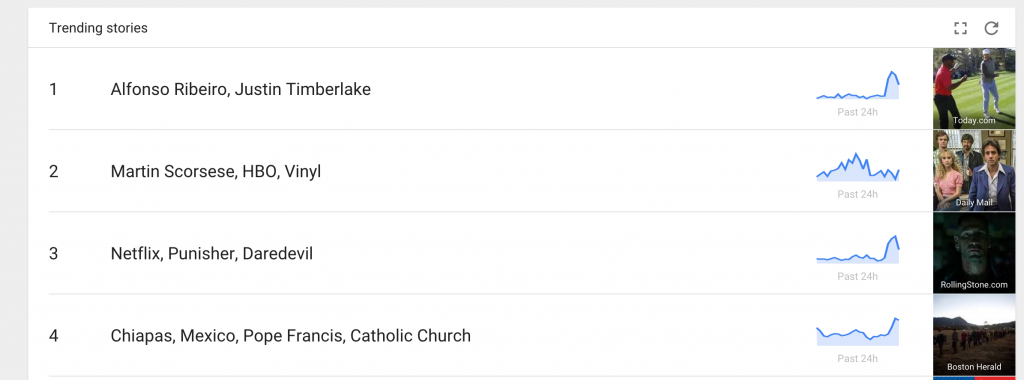Click the fullscreen expand icon

[x=960, y=28]
